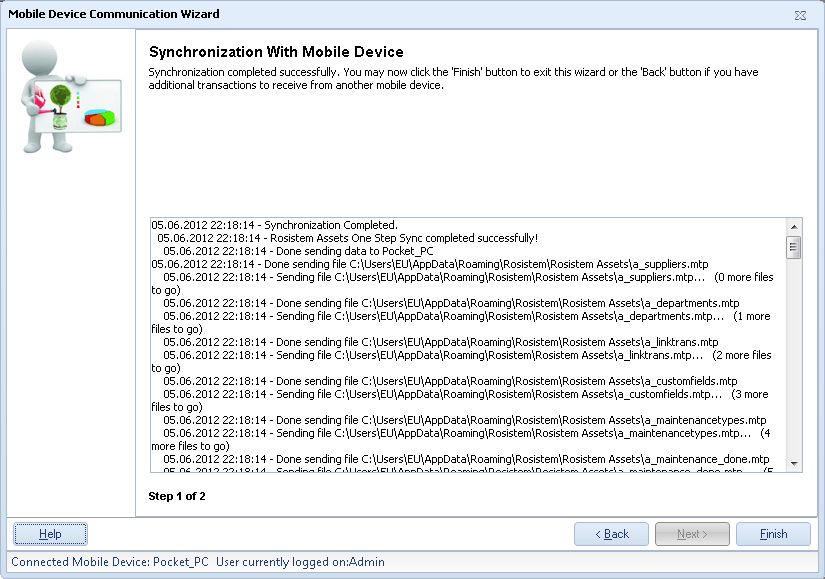Click the sync log scrollbar thumb
The width and height of the screenshot is (825, 579).
[x=794, y=247]
